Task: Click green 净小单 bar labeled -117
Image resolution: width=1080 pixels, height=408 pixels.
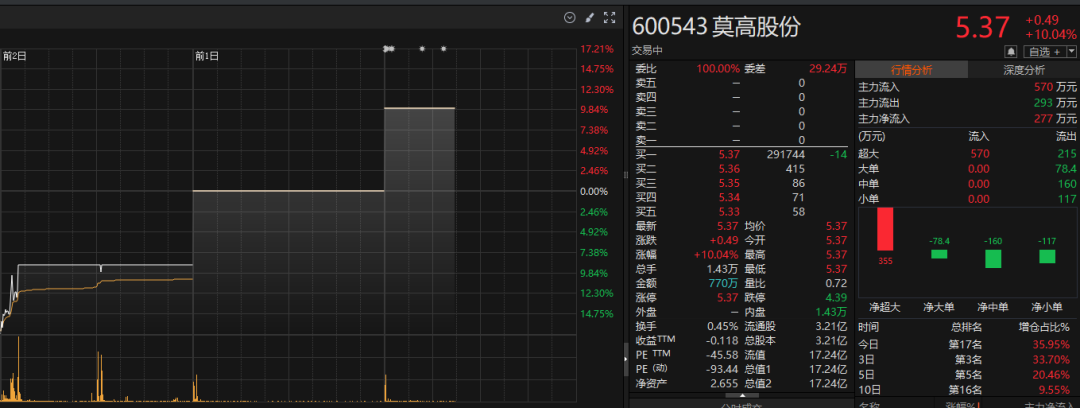Action: click(x=1047, y=256)
